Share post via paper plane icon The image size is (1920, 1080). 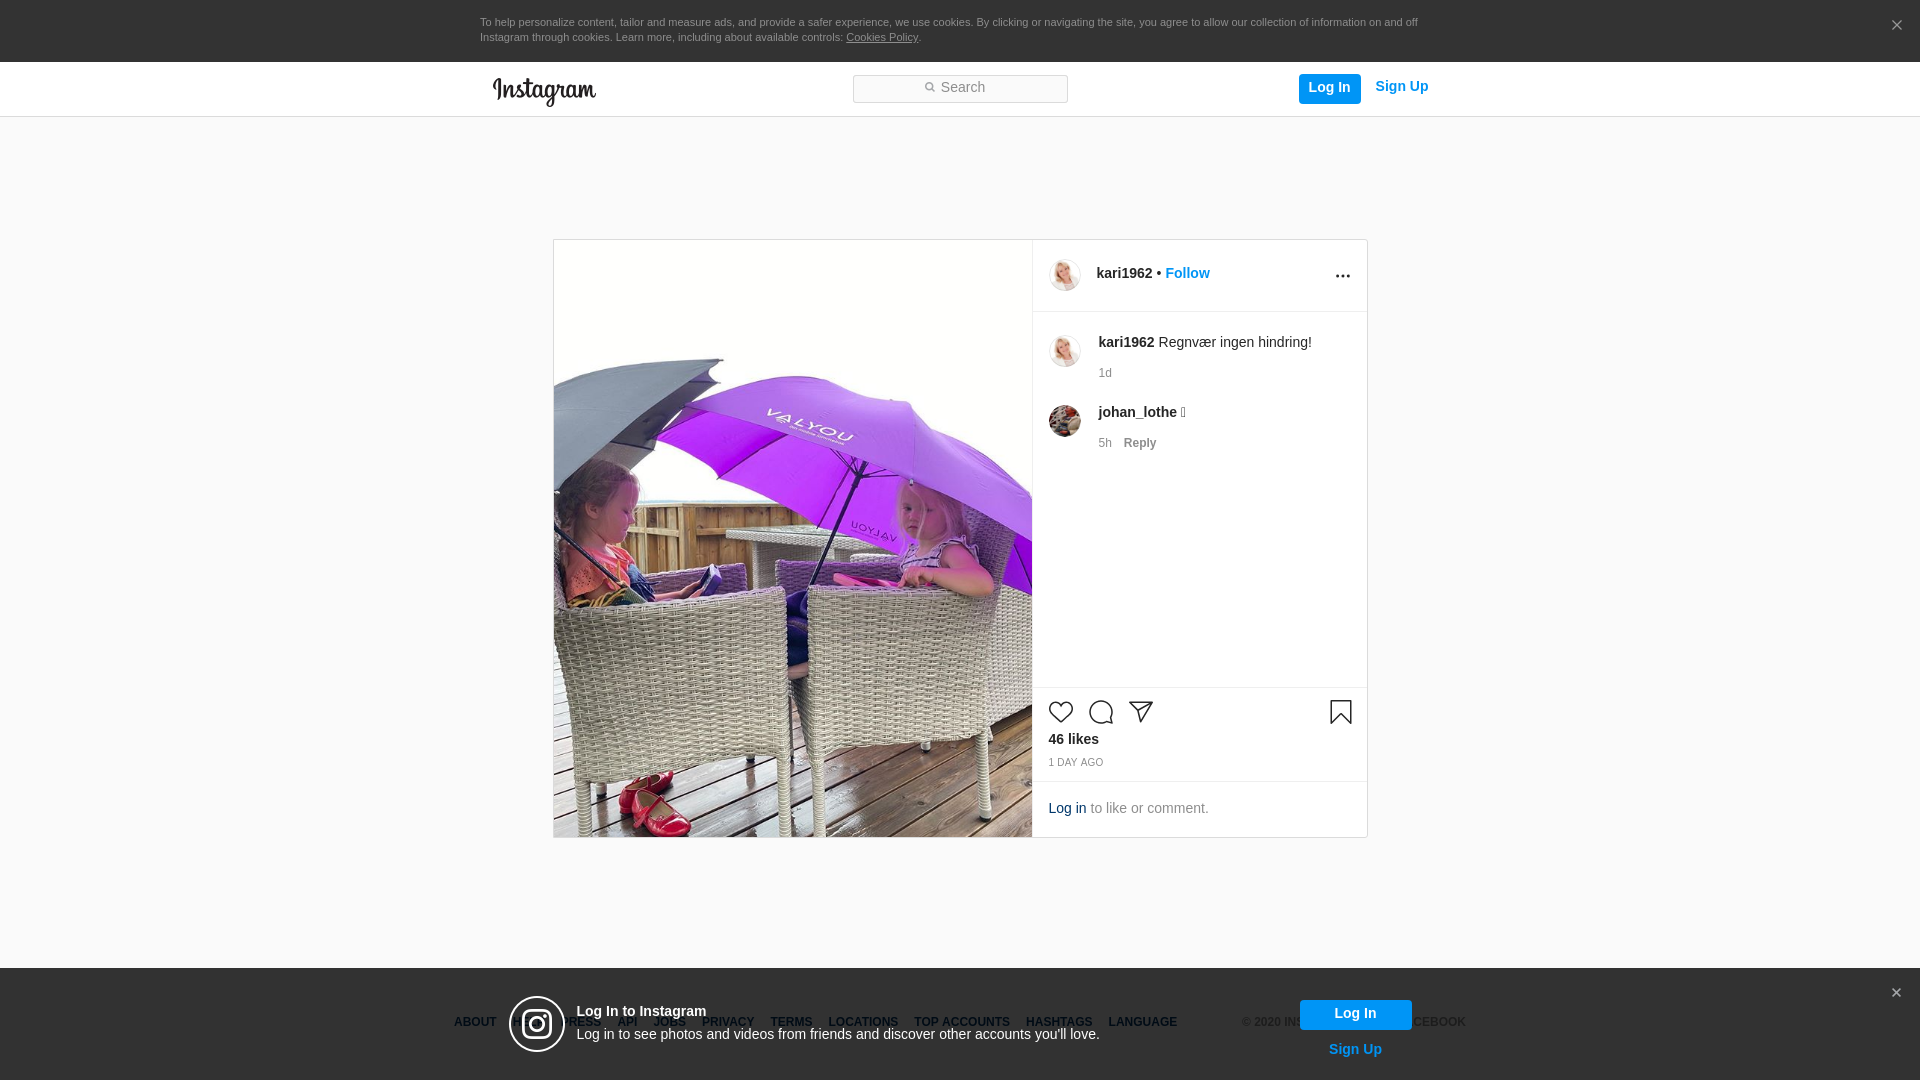coord(1140,712)
